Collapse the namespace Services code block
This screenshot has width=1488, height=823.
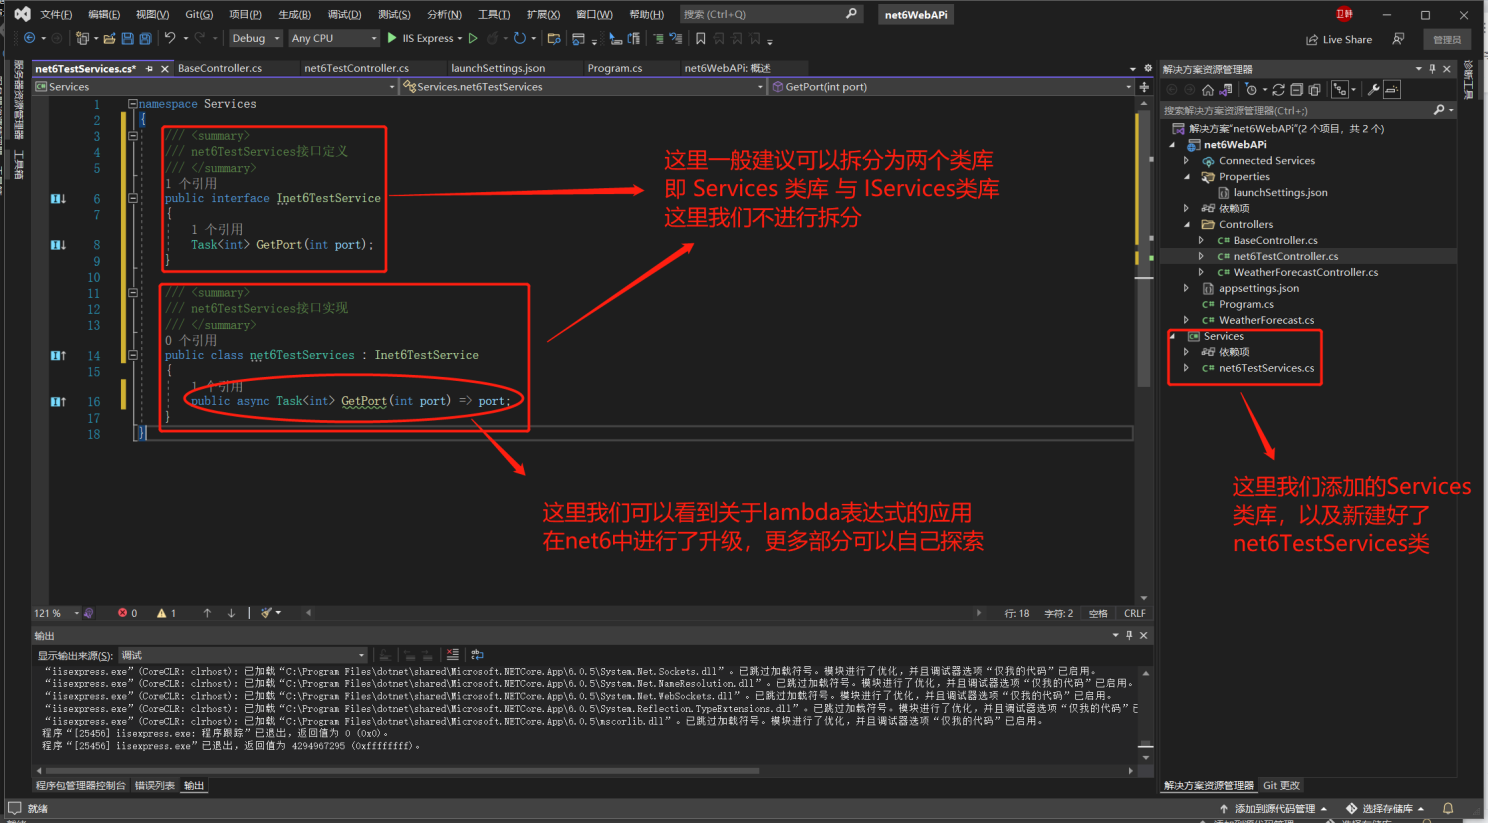tap(132, 104)
